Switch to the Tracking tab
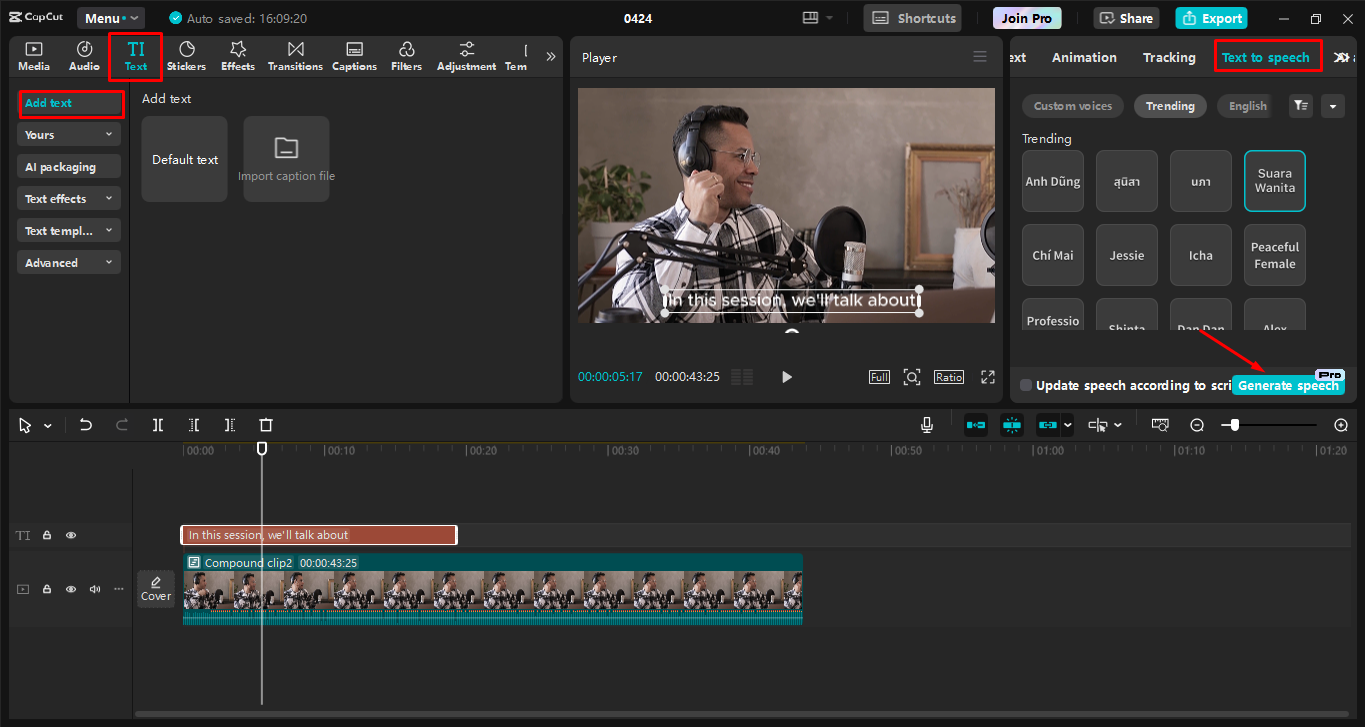 (x=1169, y=57)
